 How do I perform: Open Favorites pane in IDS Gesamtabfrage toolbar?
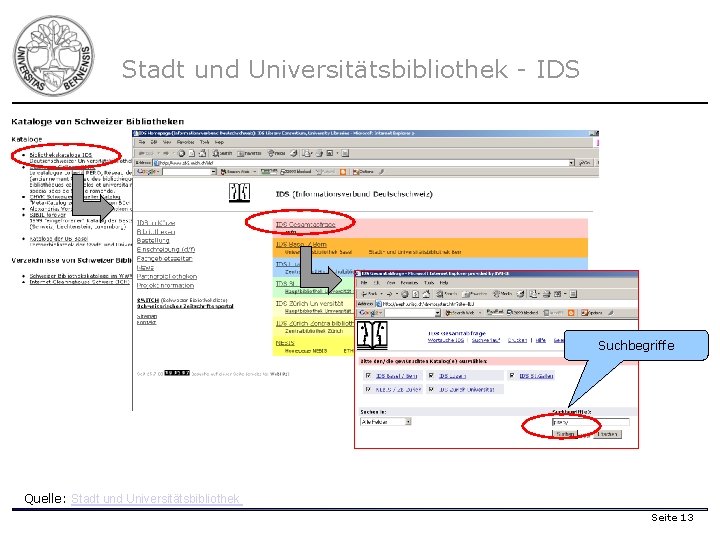click(475, 294)
